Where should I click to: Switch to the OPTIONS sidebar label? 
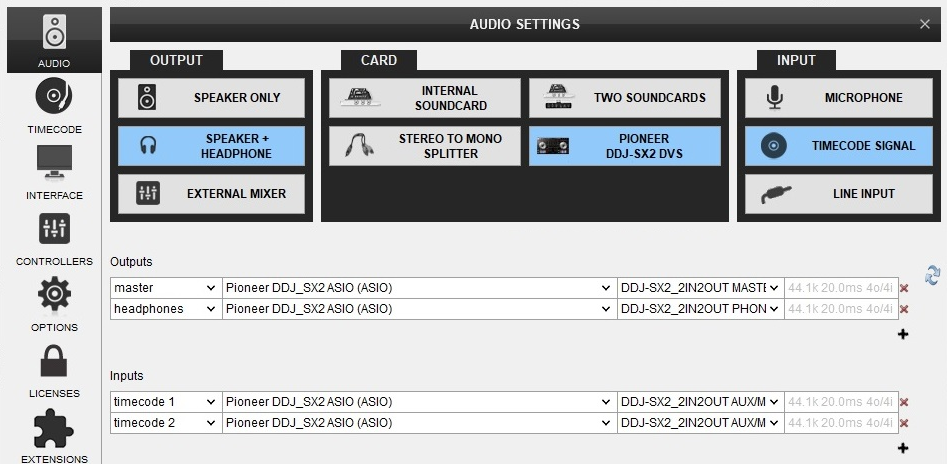(54, 327)
